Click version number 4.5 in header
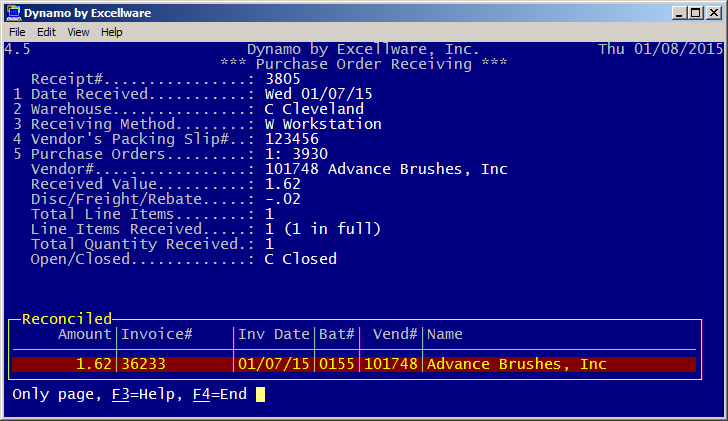 (17, 49)
